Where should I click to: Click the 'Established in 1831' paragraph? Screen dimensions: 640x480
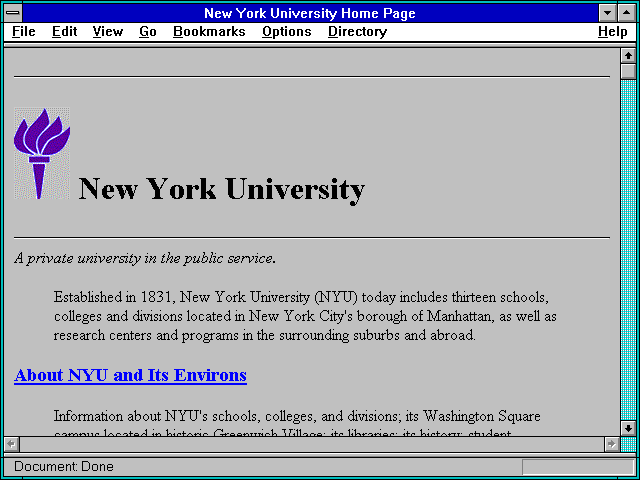[305, 316]
